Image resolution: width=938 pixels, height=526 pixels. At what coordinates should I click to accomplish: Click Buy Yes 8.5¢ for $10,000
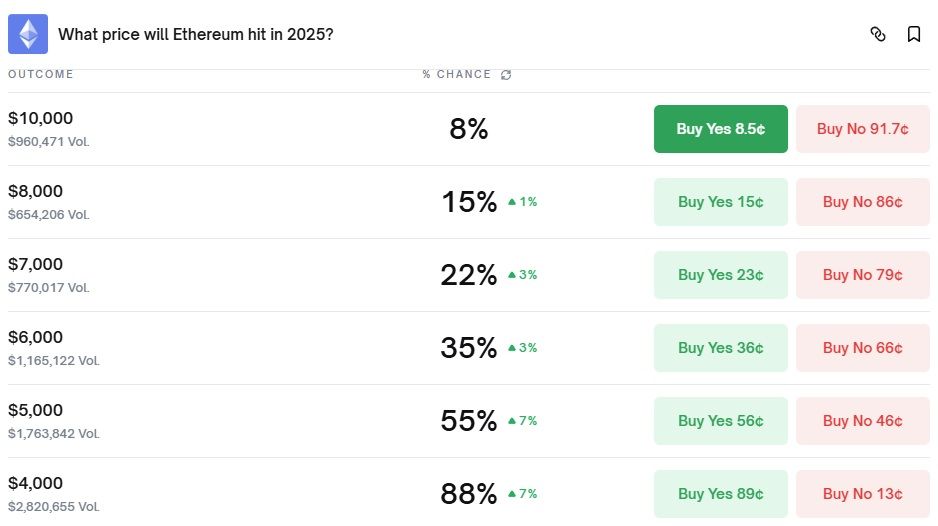[720, 129]
